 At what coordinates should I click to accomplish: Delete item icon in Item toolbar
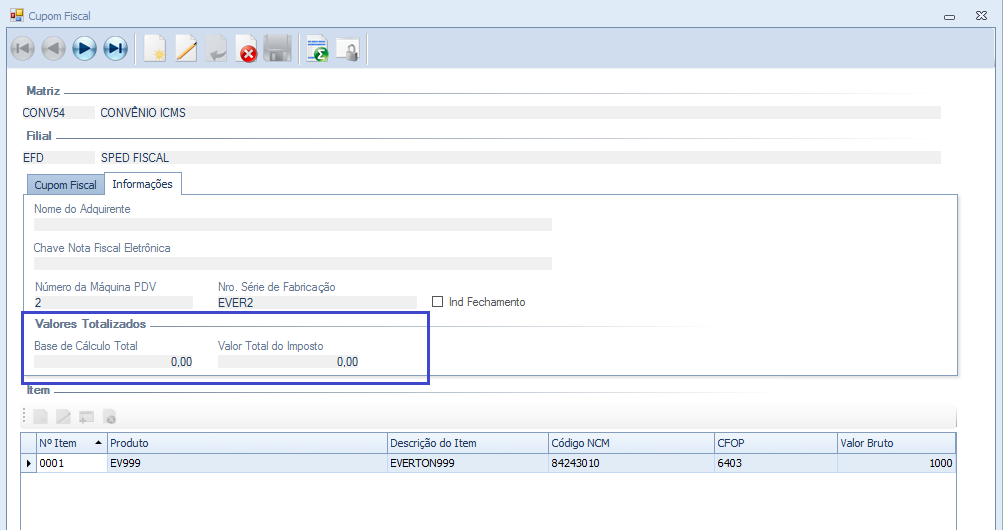109,417
